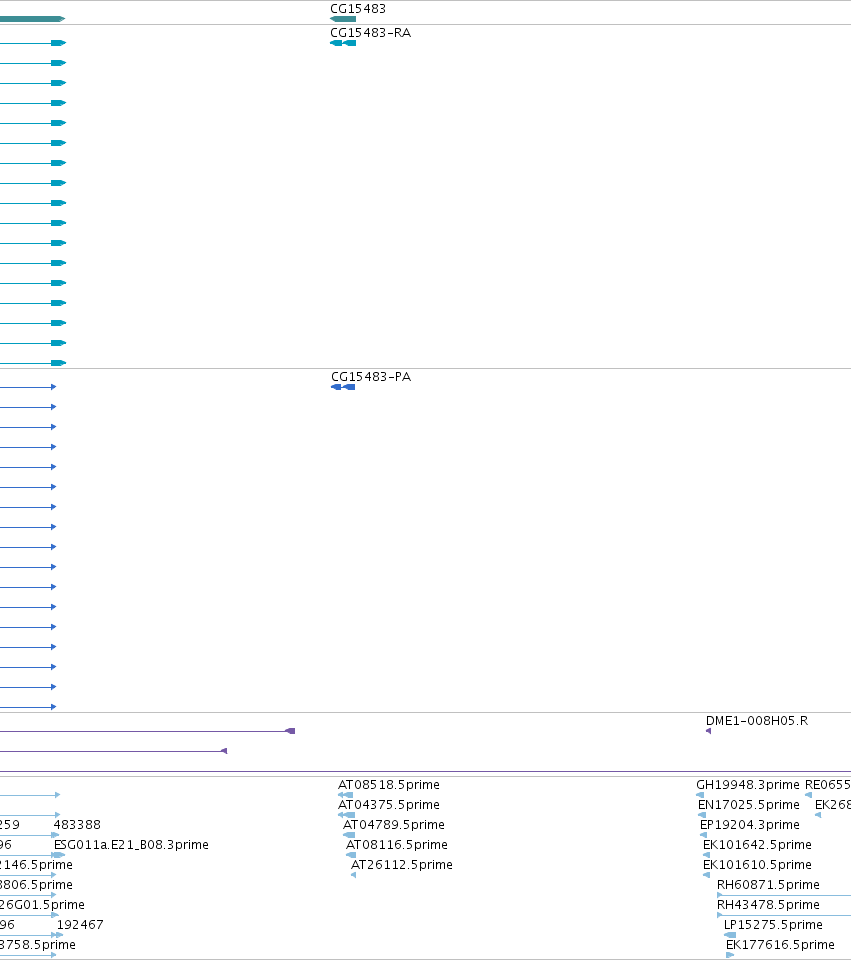This screenshot has height=960, width=851.
Task: Click the EST glyph under AT04789.5prime
Action: 349,835
